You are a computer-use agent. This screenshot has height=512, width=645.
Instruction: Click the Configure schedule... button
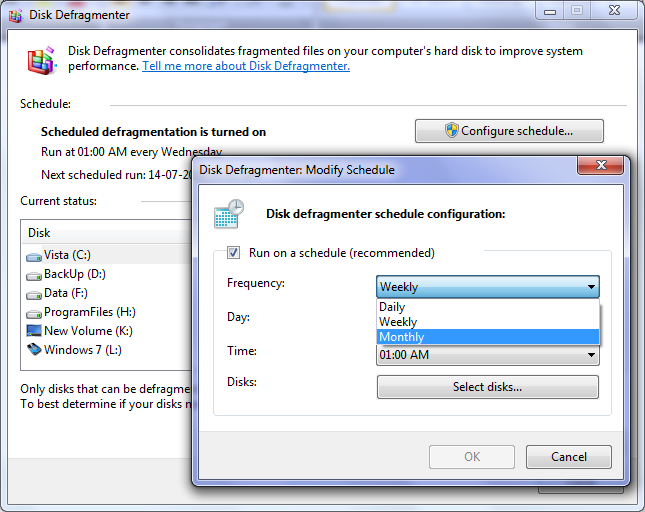[x=509, y=131]
